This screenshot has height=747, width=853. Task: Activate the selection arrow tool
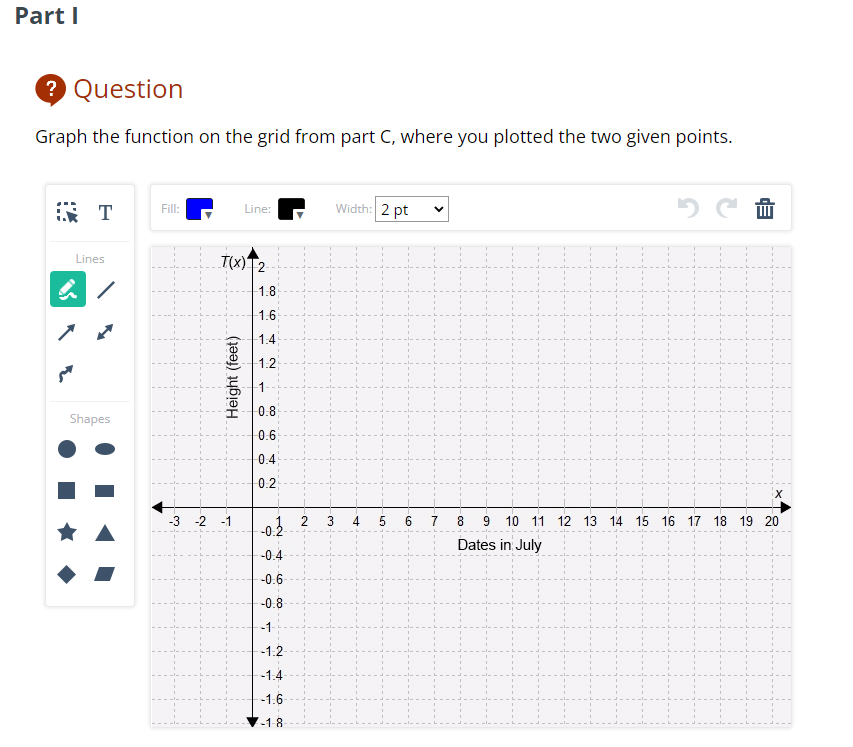[x=66, y=211]
